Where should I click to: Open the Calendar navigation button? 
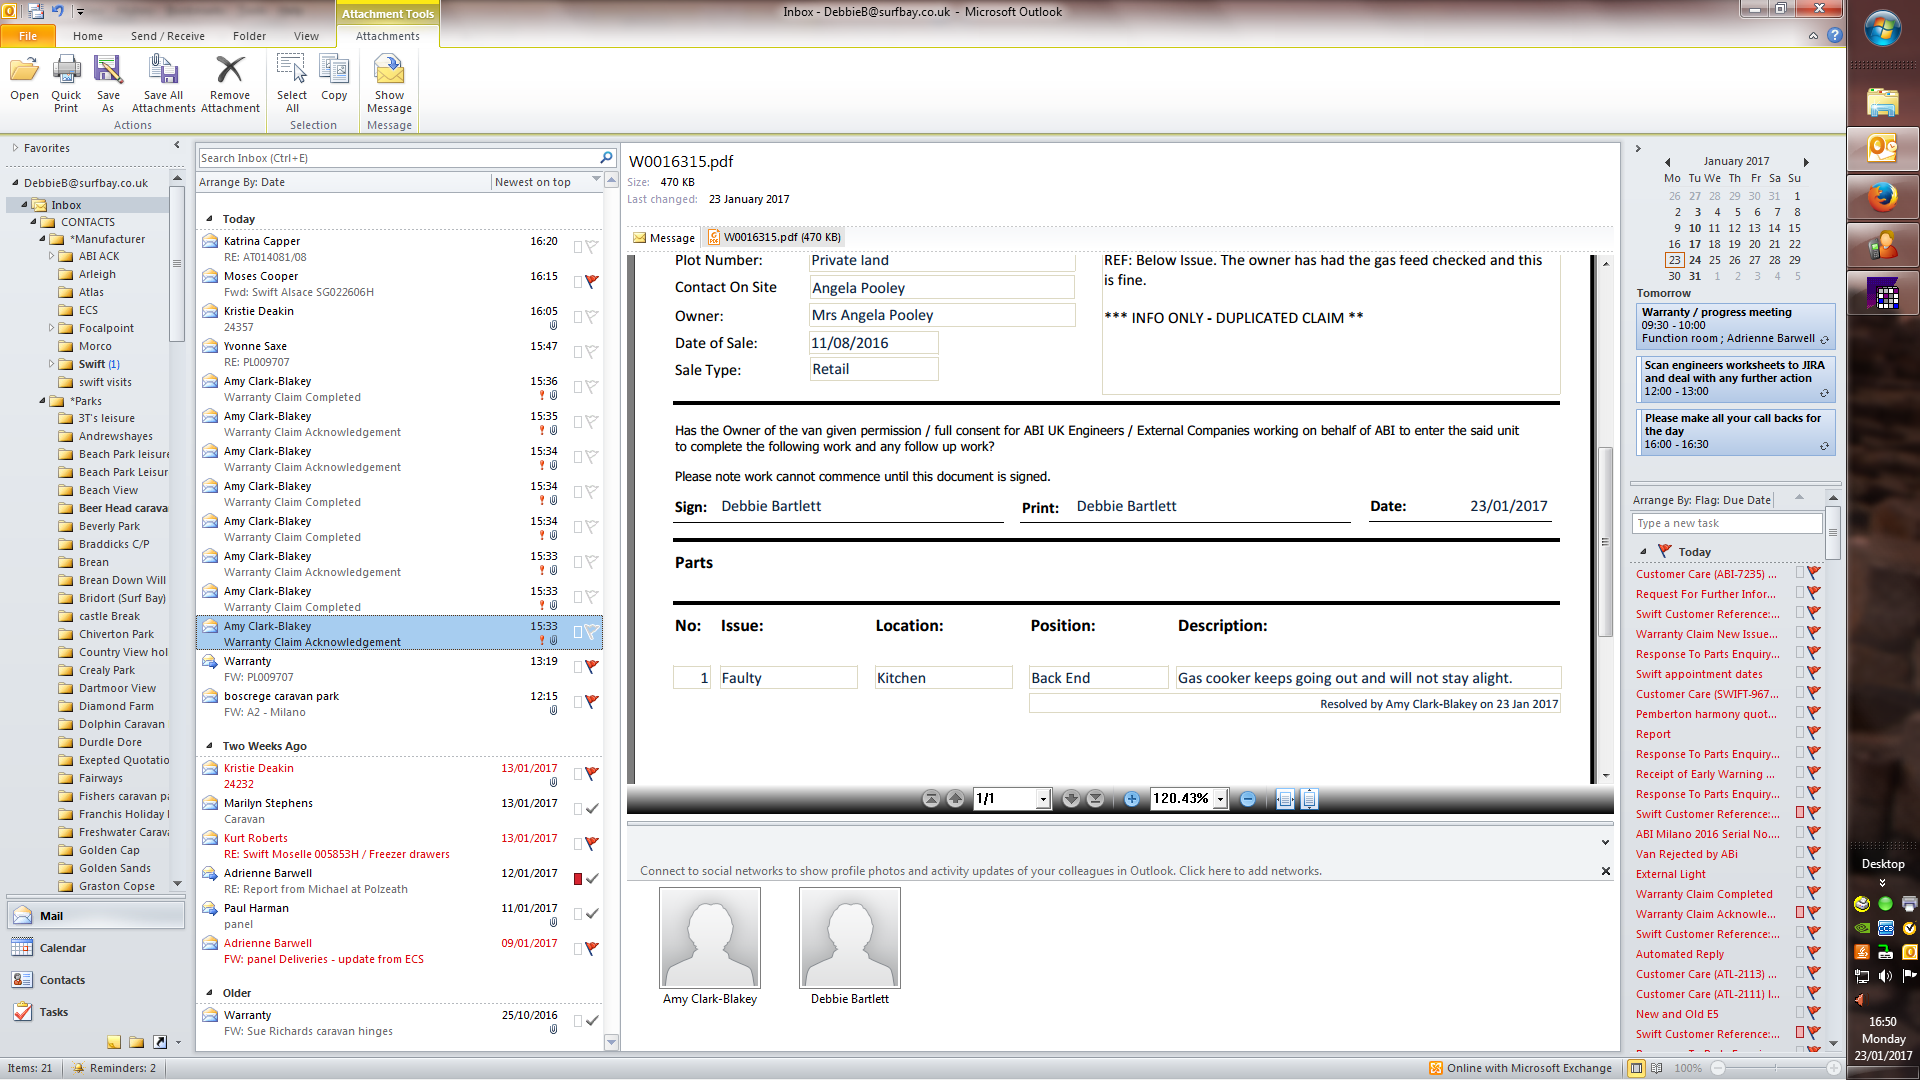[x=62, y=948]
